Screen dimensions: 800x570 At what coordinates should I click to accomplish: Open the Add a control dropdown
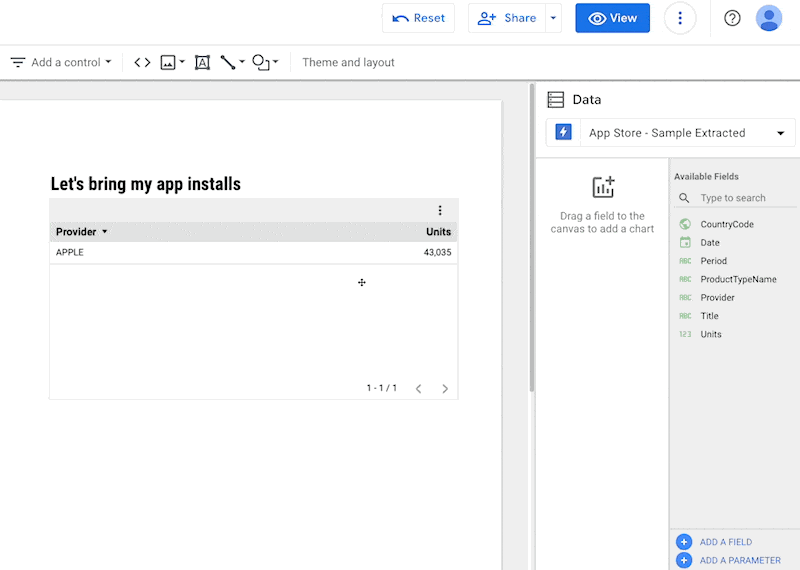coord(61,62)
